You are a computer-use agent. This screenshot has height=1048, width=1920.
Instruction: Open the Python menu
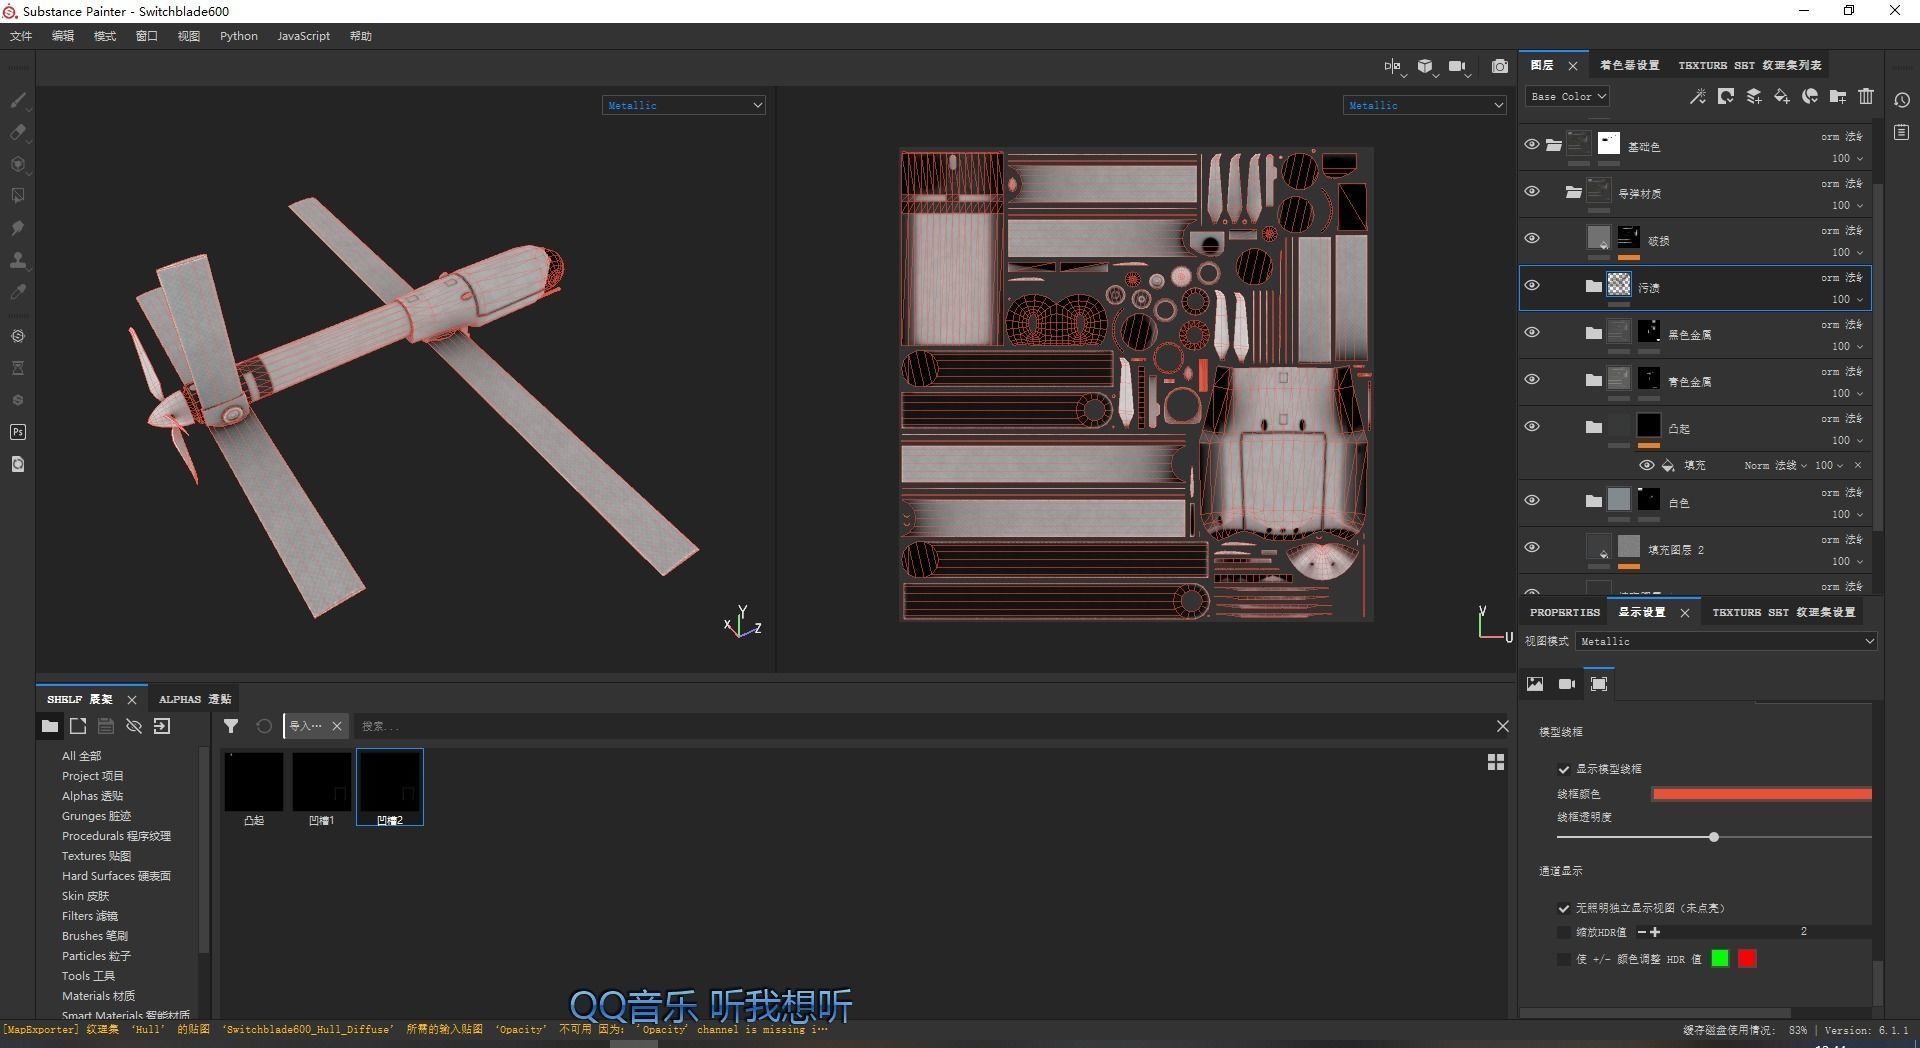[x=239, y=36]
